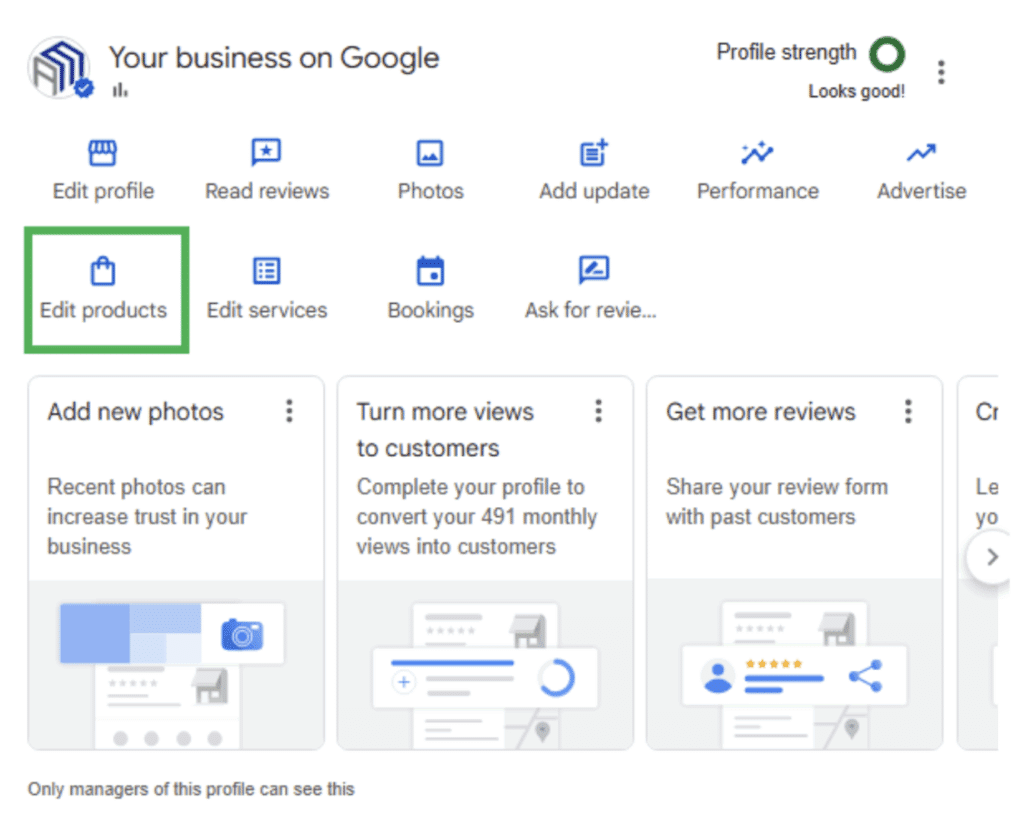Click Edit services label

point(267,310)
